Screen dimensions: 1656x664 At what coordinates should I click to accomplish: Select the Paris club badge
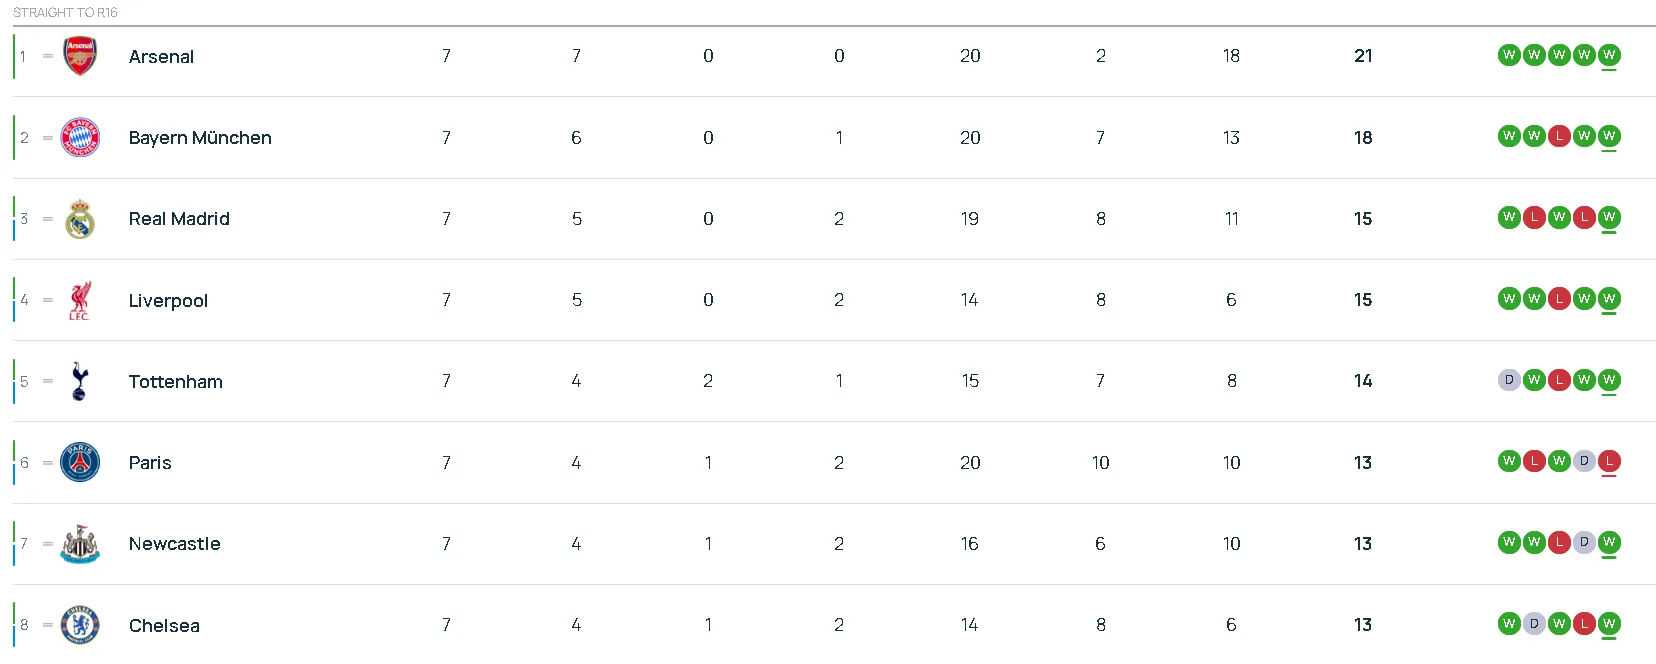[x=80, y=462]
